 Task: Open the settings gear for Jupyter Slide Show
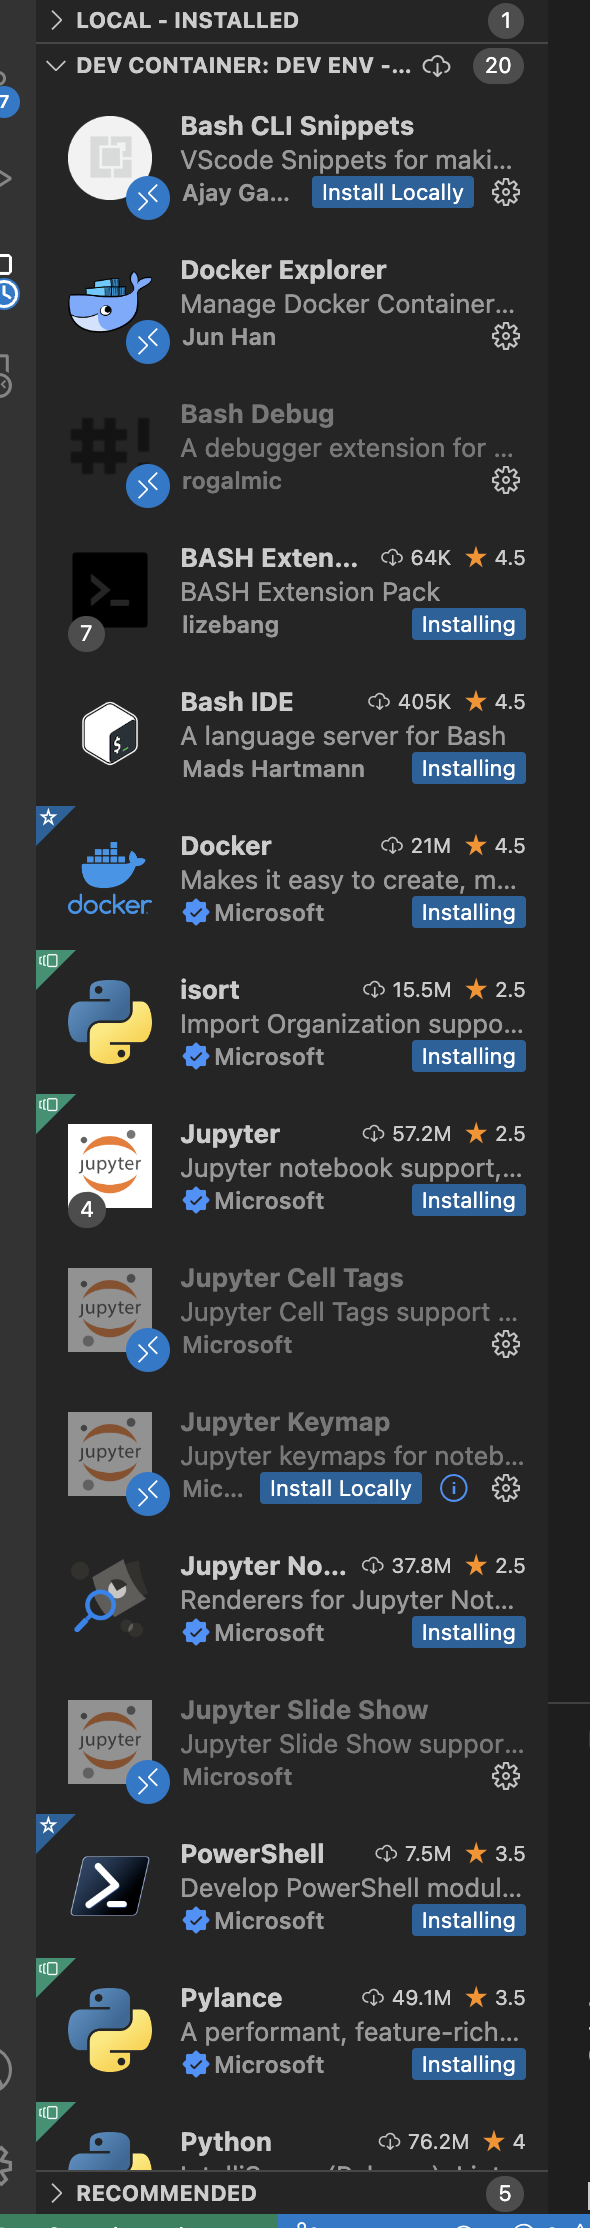pyautogui.click(x=506, y=1776)
